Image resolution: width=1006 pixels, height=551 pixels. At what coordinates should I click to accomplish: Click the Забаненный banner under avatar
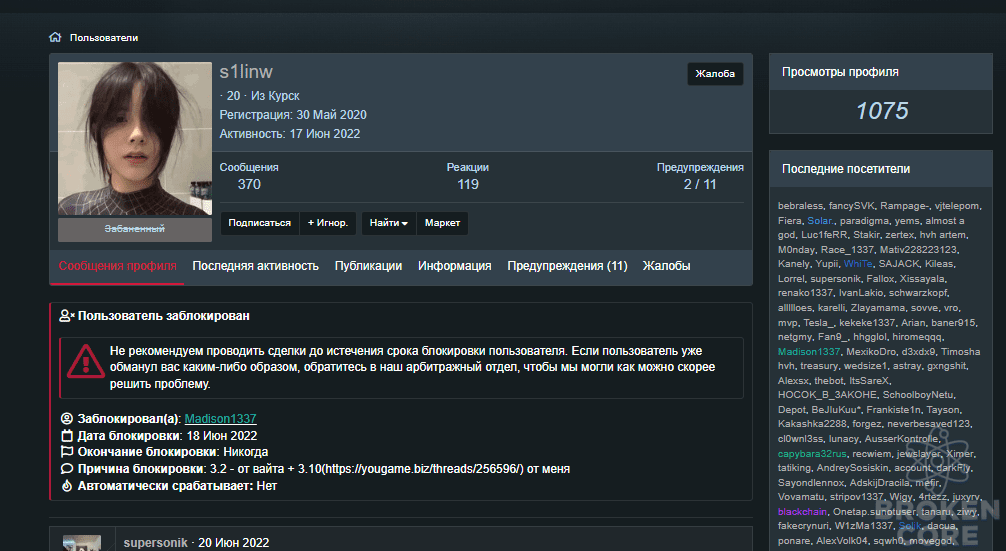tap(135, 230)
